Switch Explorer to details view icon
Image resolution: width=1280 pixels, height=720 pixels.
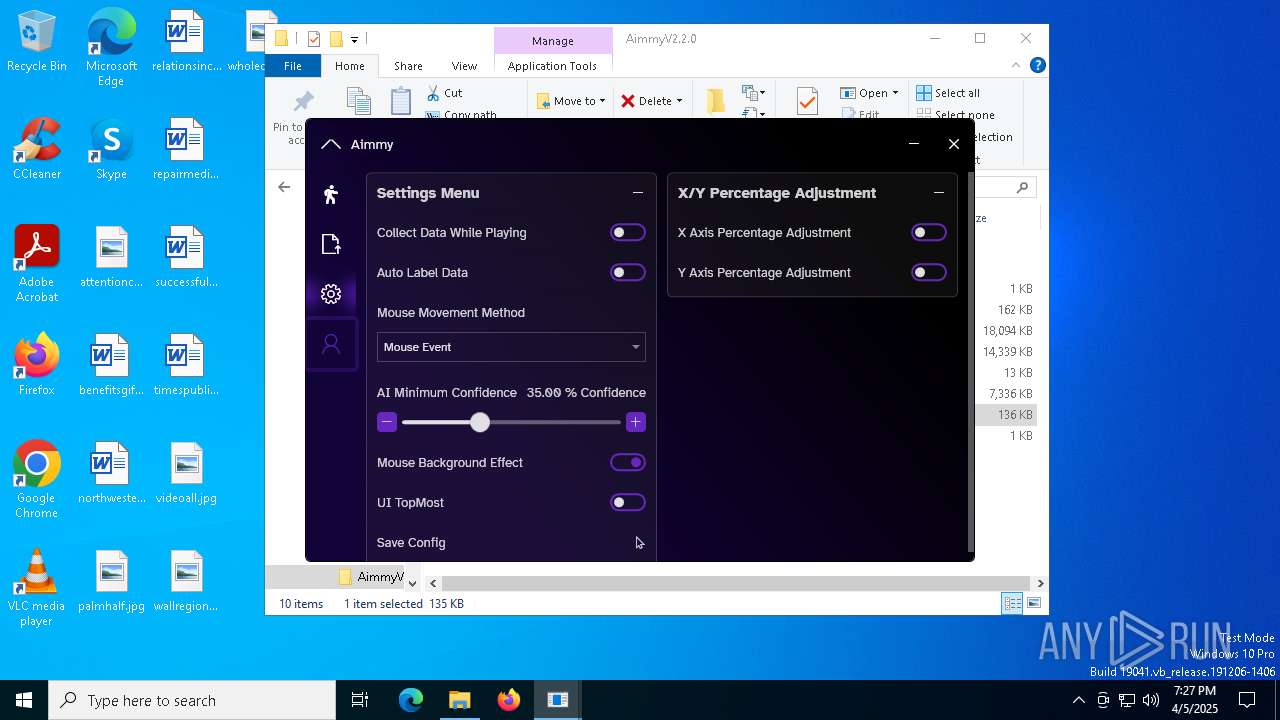point(1012,603)
